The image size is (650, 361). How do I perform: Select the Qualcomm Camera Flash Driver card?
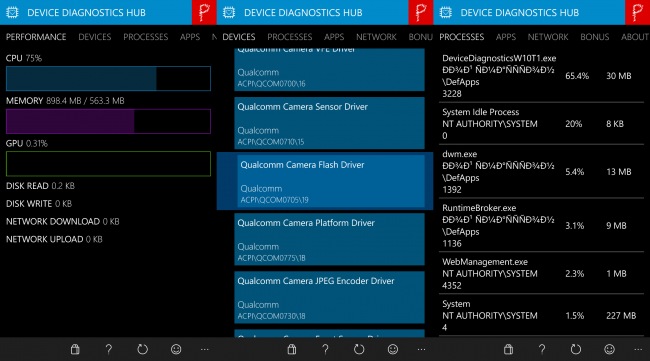pyautogui.click(x=330, y=181)
